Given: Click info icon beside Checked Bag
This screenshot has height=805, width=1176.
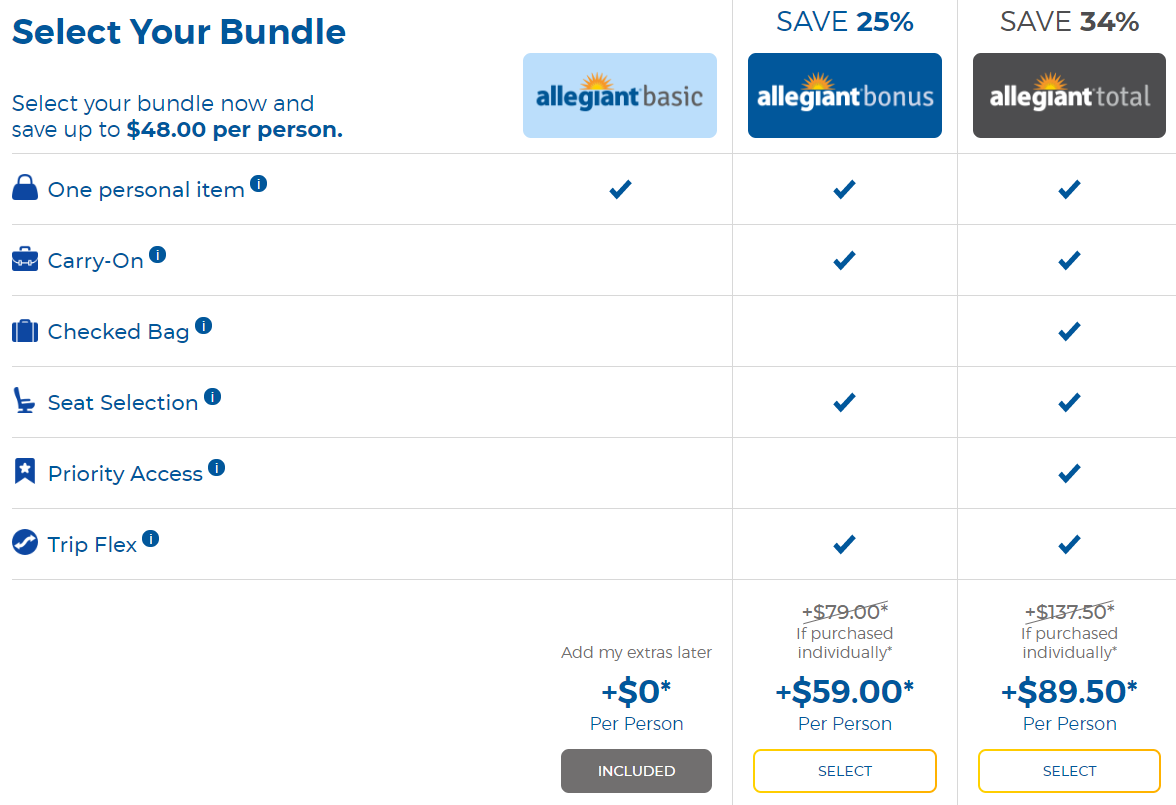Looking at the screenshot, I should (204, 326).
